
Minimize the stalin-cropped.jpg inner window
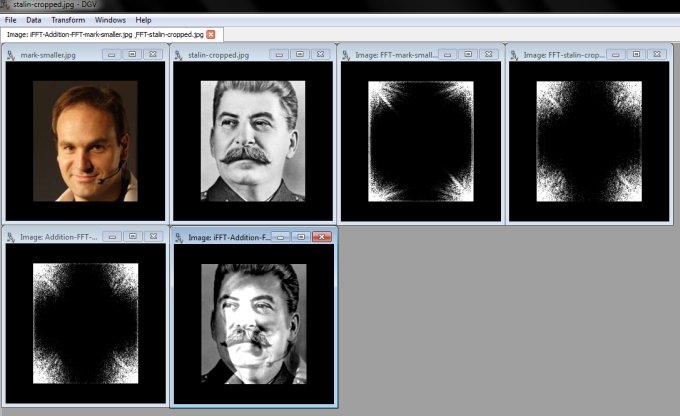click(x=279, y=54)
